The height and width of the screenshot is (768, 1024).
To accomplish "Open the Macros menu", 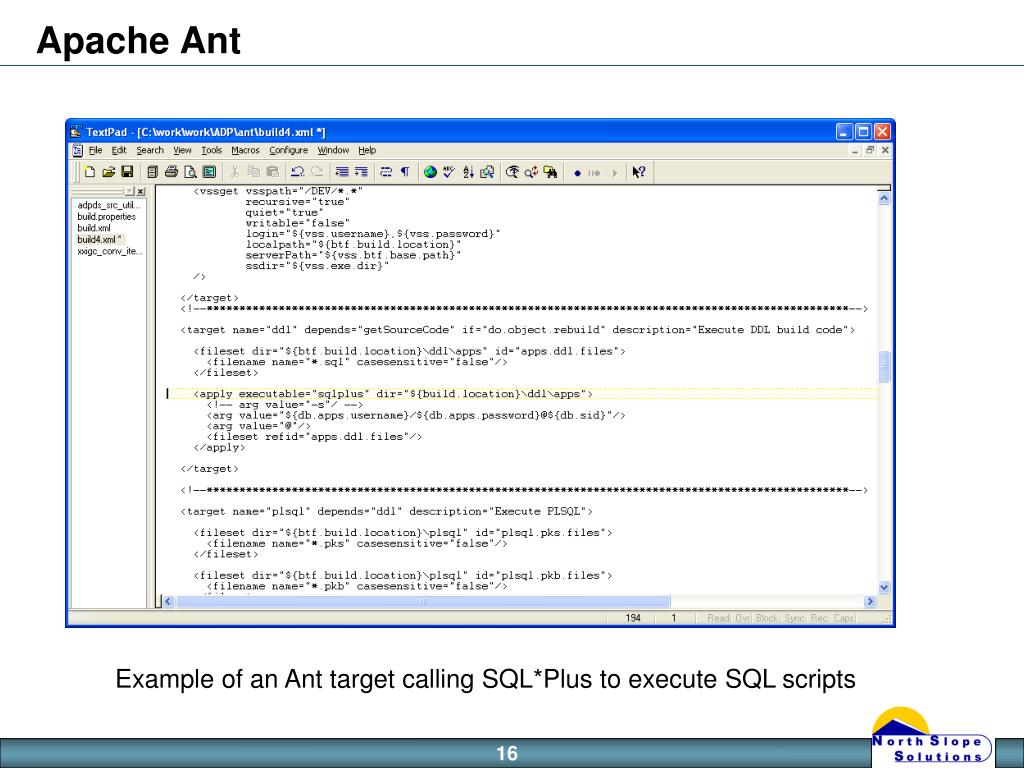I will coord(246,150).
